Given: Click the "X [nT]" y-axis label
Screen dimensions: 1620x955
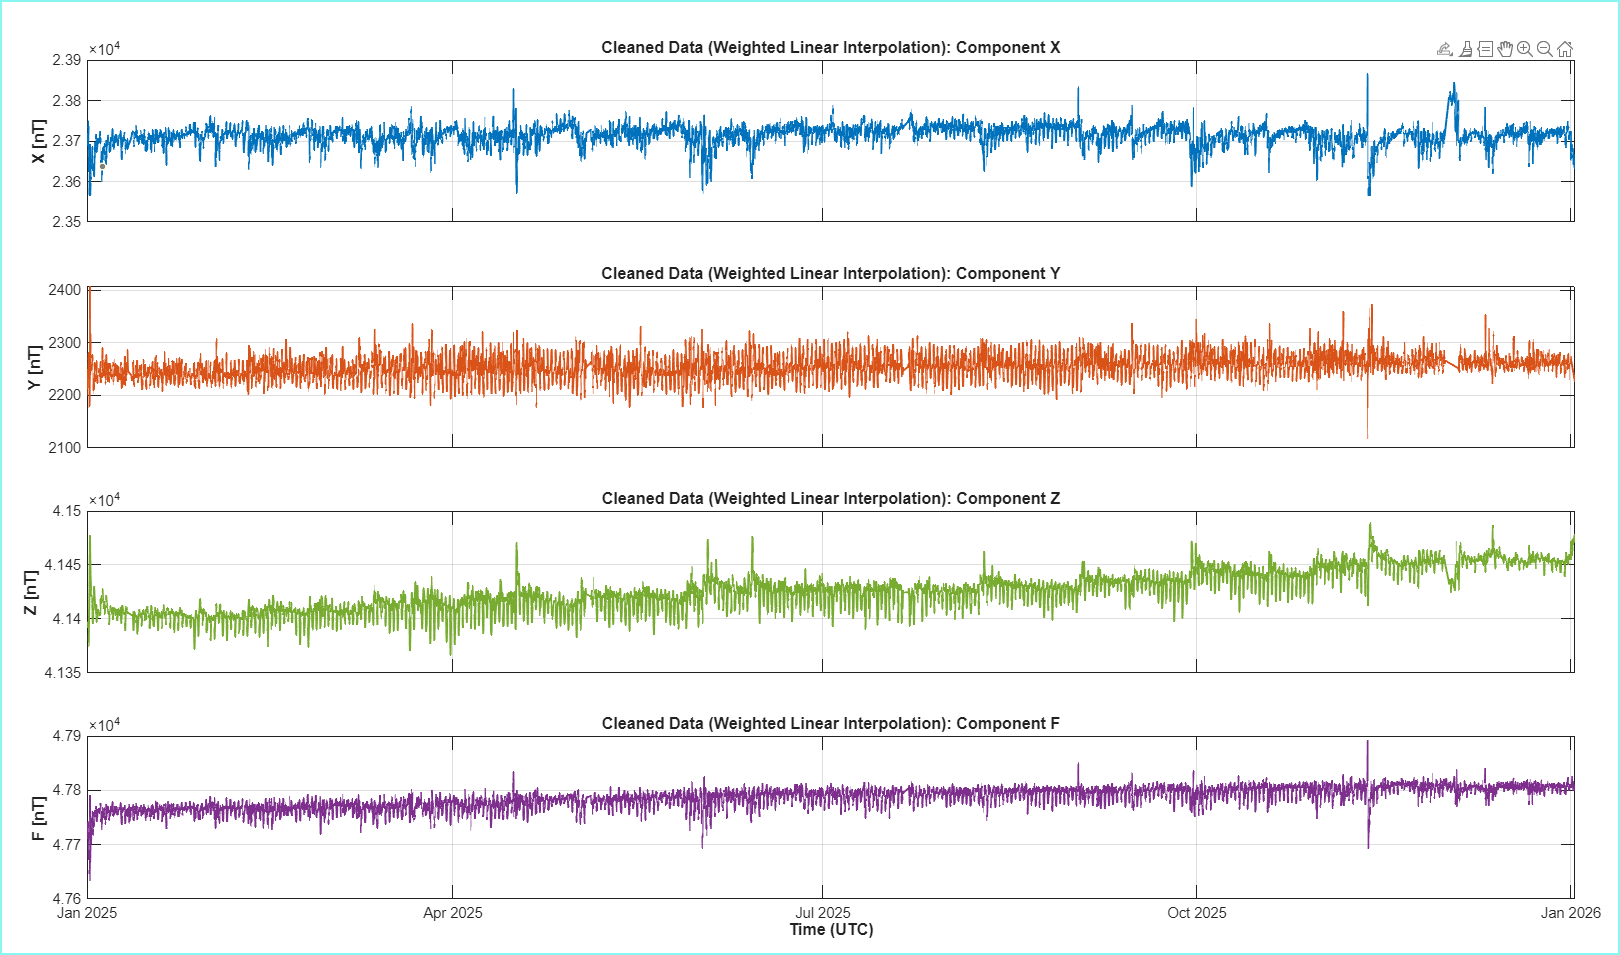Looking at the screenshot, I should [x=38, y=141].
